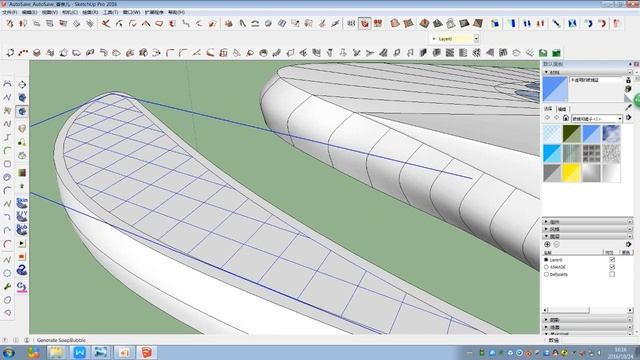Click the last green icon in second toolbar row

(x=556, y=53)
